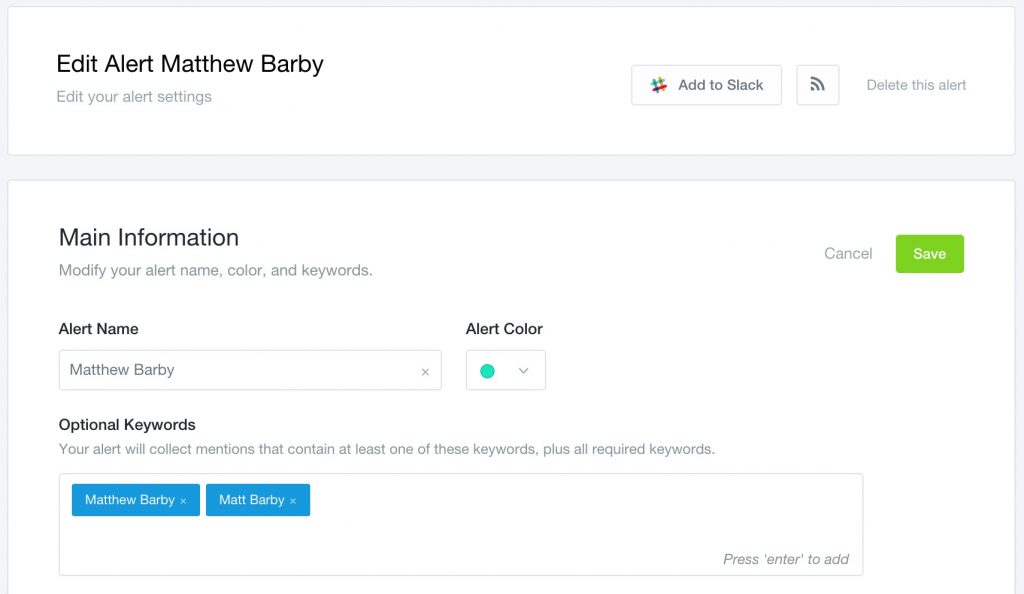This screenshot has width=1024, height=594.
Task: Select the Matthew Barby keyword chip
Action: pos(129,500)
